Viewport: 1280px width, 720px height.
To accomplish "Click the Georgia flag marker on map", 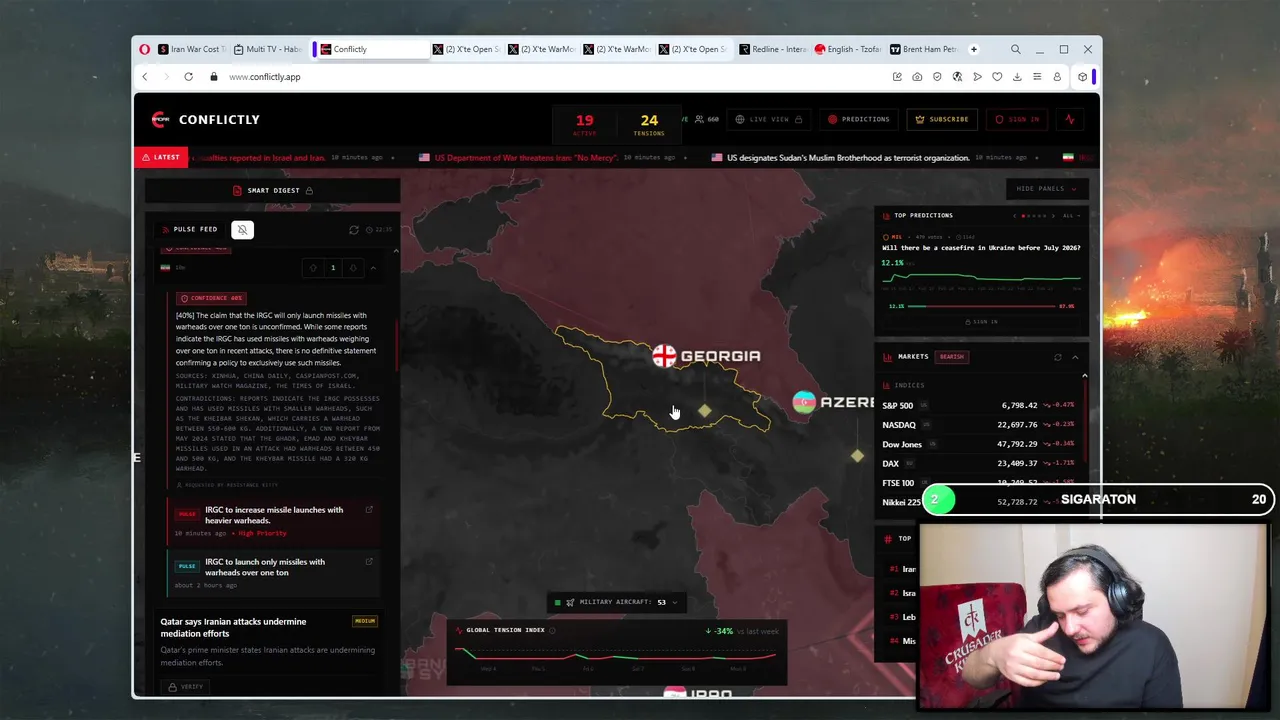I will click(x=664, y=356).
